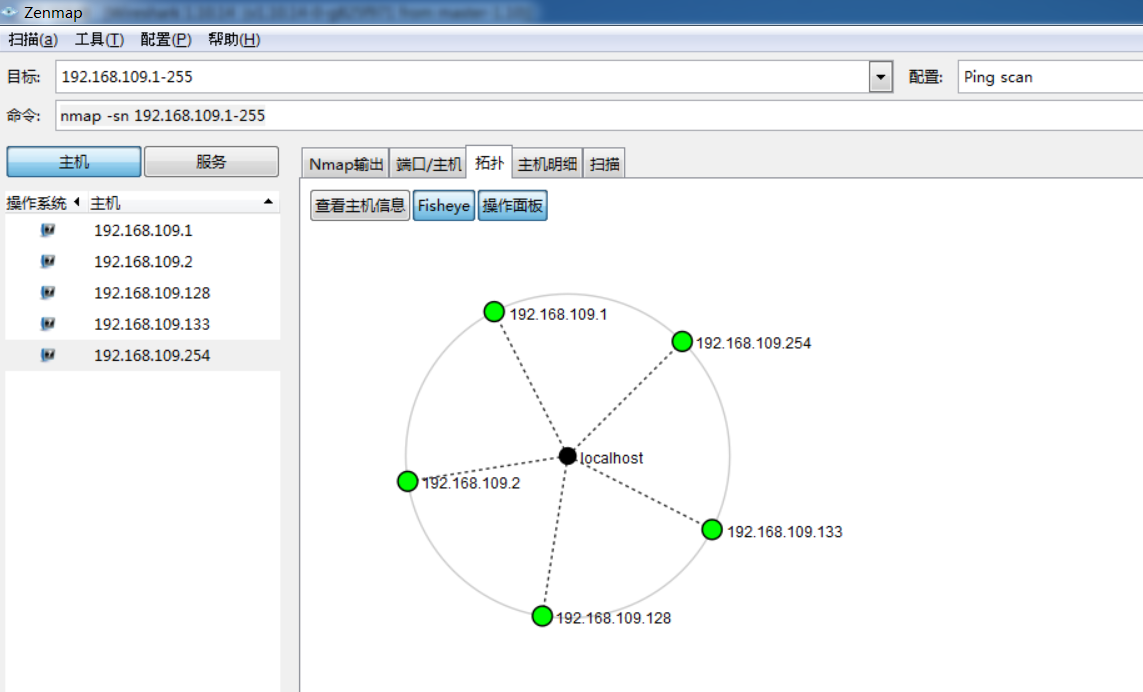Click the 命令 field with nmap -sn command
Screen dimensions: 1143x692
pyautogui.click(x=599, y=115)
